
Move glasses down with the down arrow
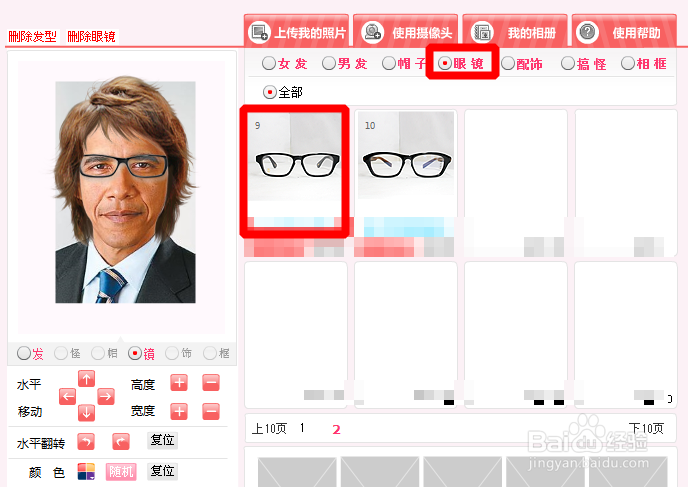pyautogui.click(x=86, y=413)
